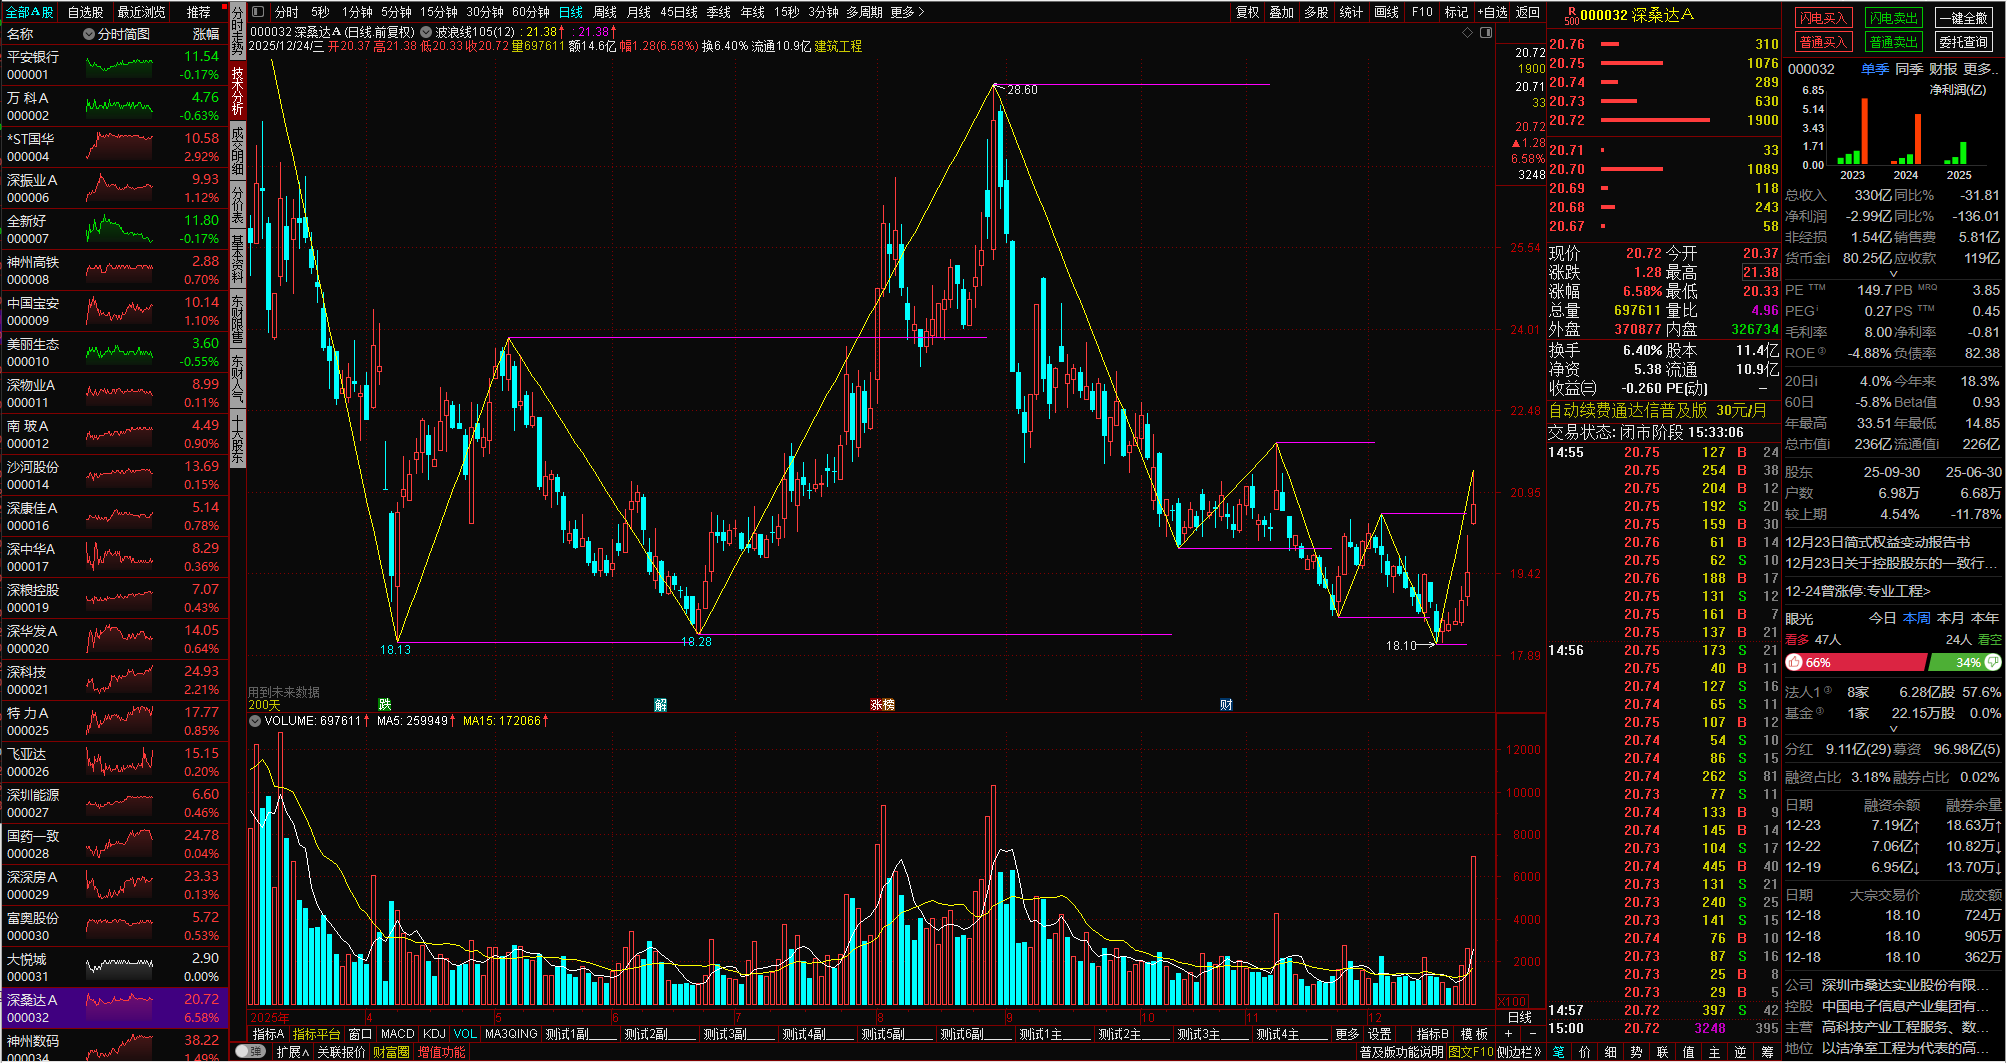Screen dimensions: 2007x1063
Task: Click the 涨榜 event marker on chart
Action: (882, 705)
